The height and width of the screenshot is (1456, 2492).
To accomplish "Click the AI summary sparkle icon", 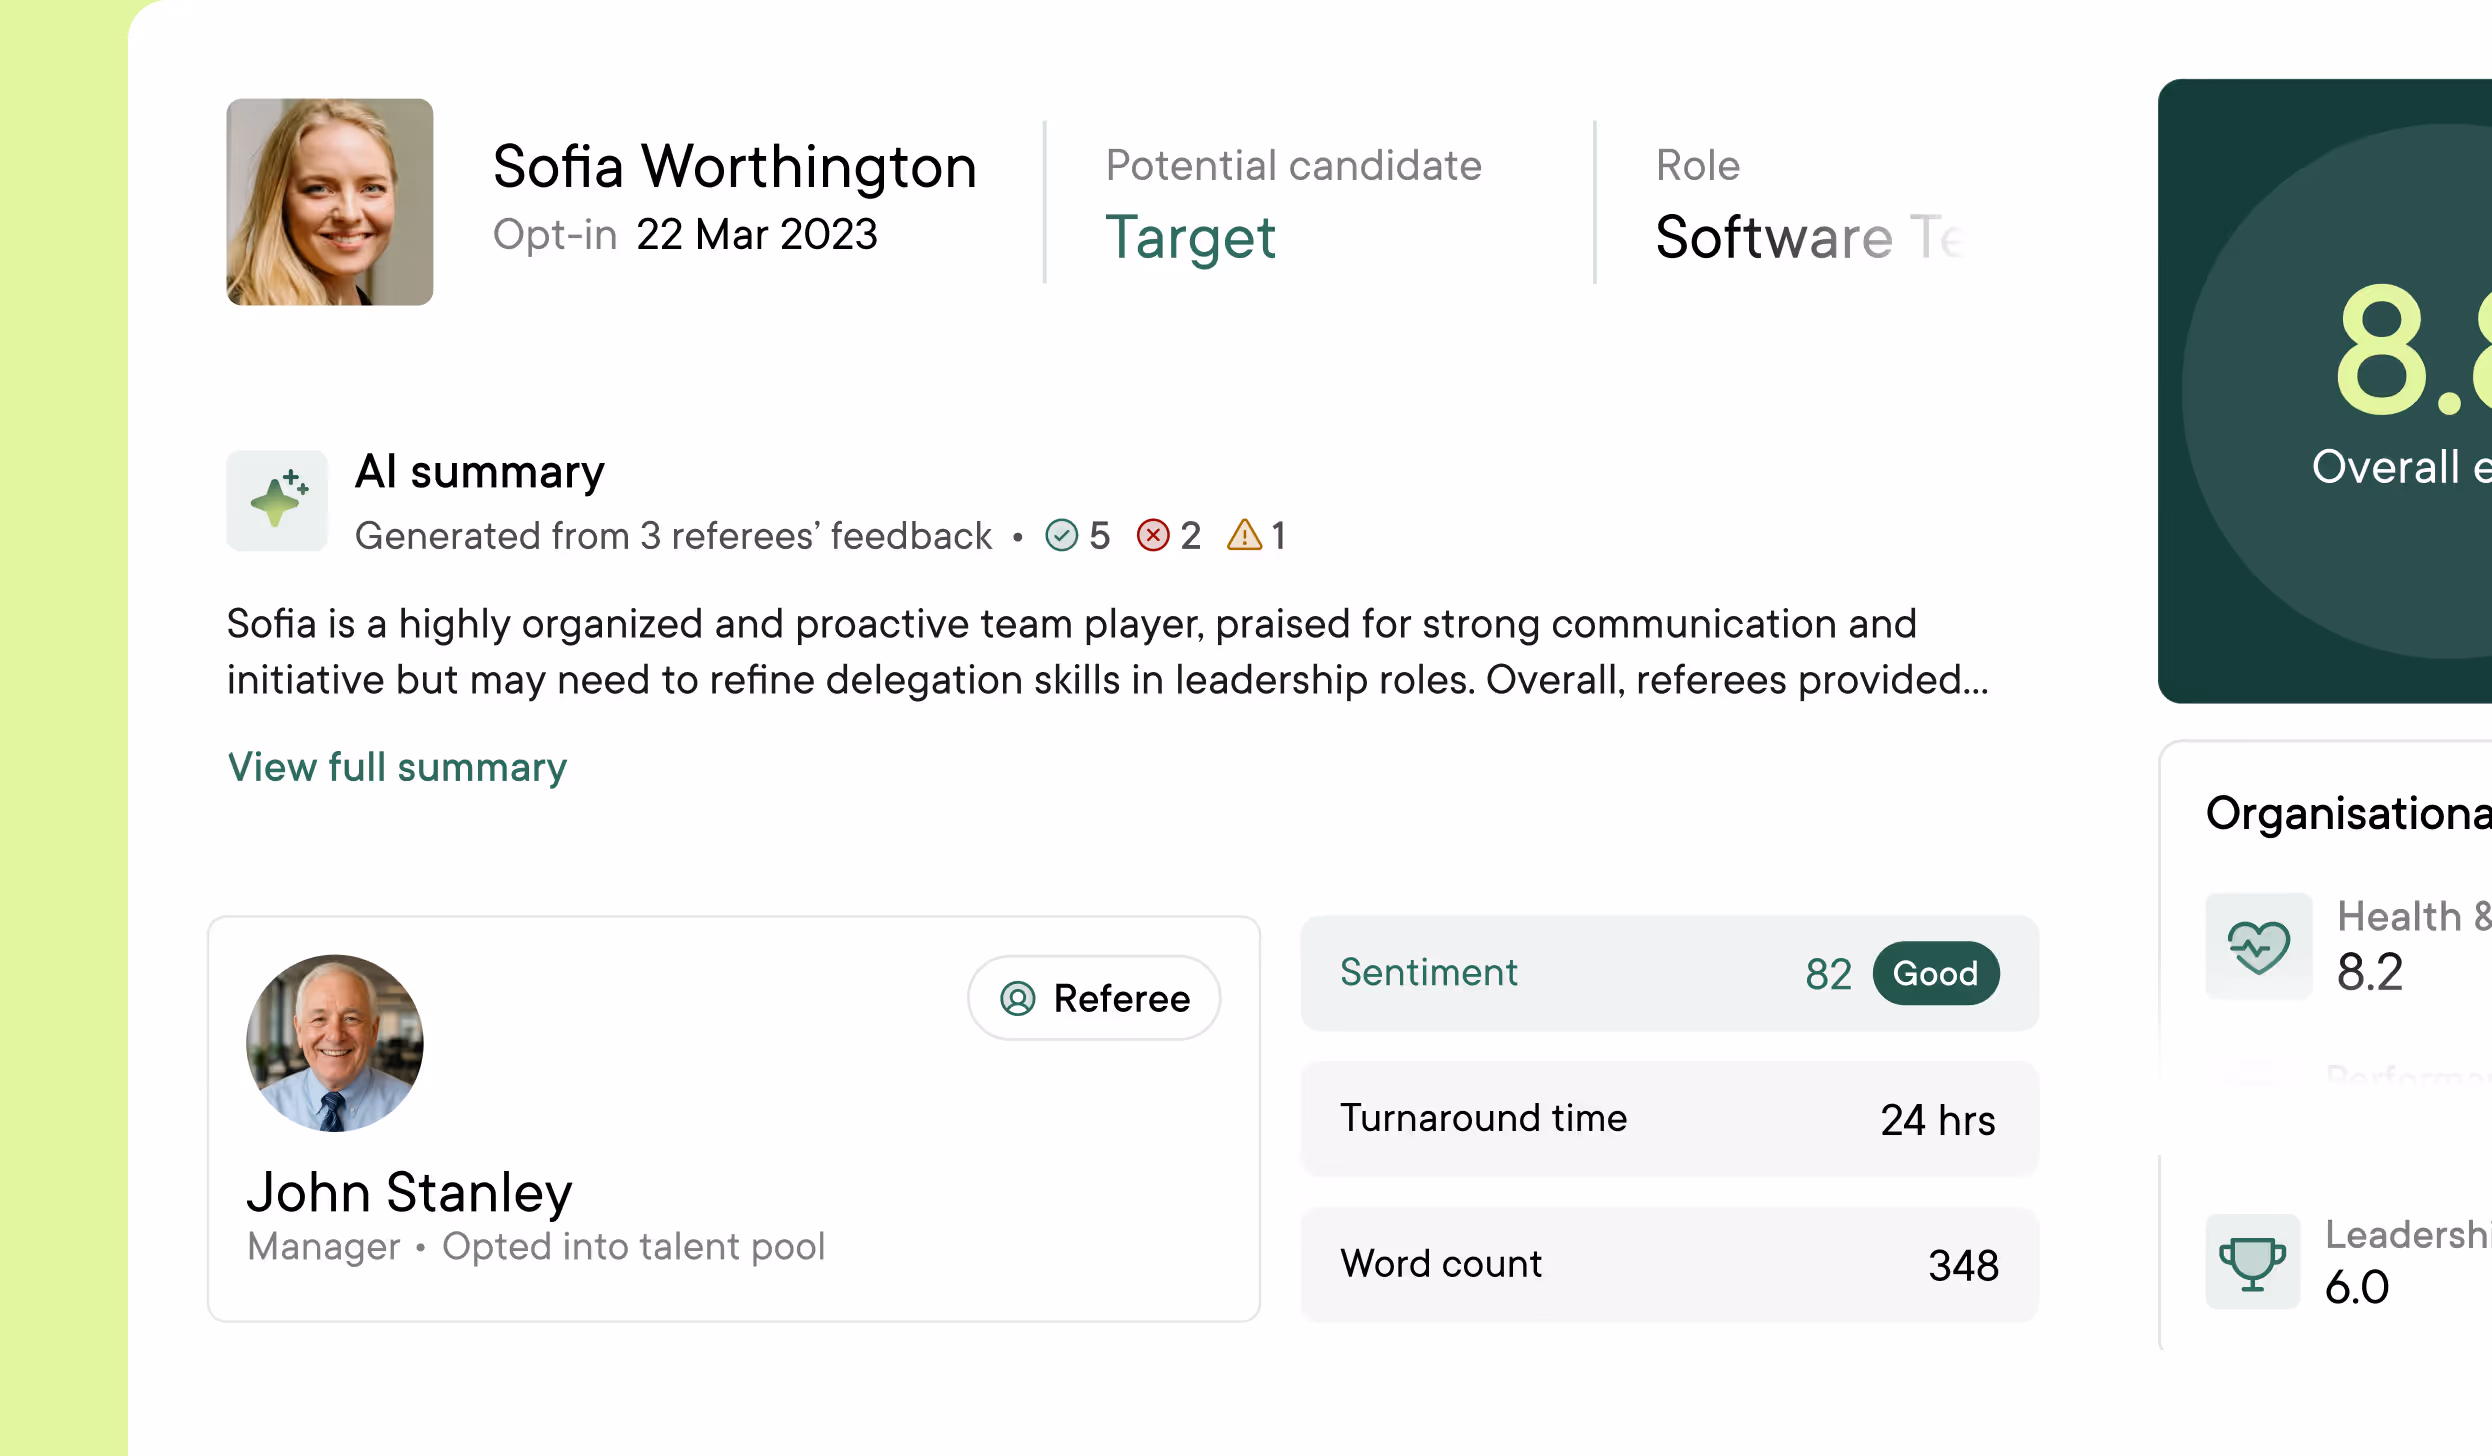I will 277,500.
